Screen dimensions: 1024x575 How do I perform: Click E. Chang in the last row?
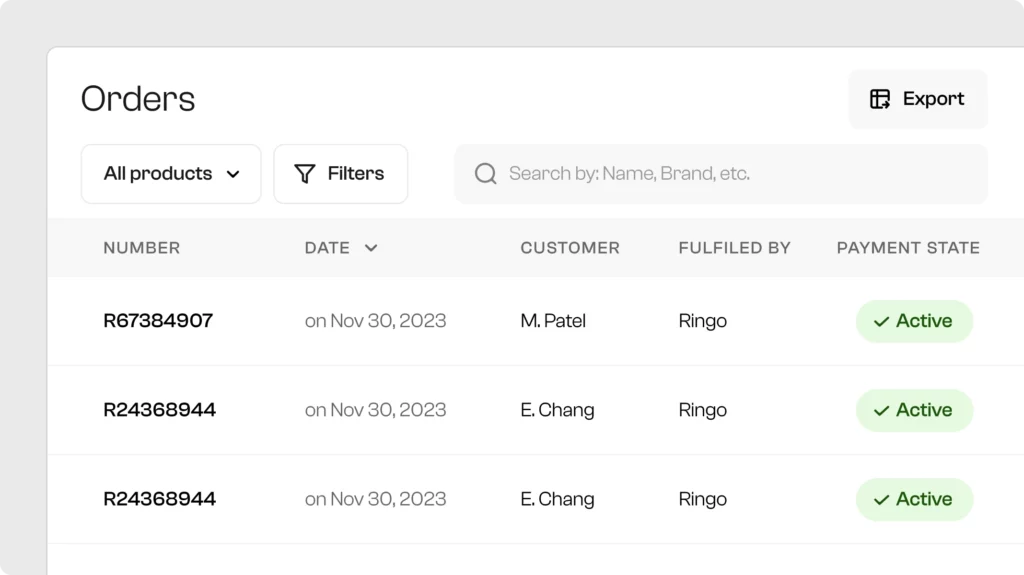pos(557,499)
